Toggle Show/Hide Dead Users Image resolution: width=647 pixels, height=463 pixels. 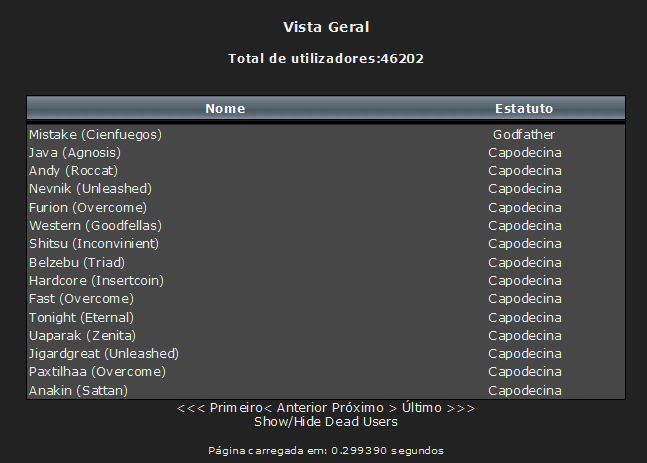click(x=326, y=422)
